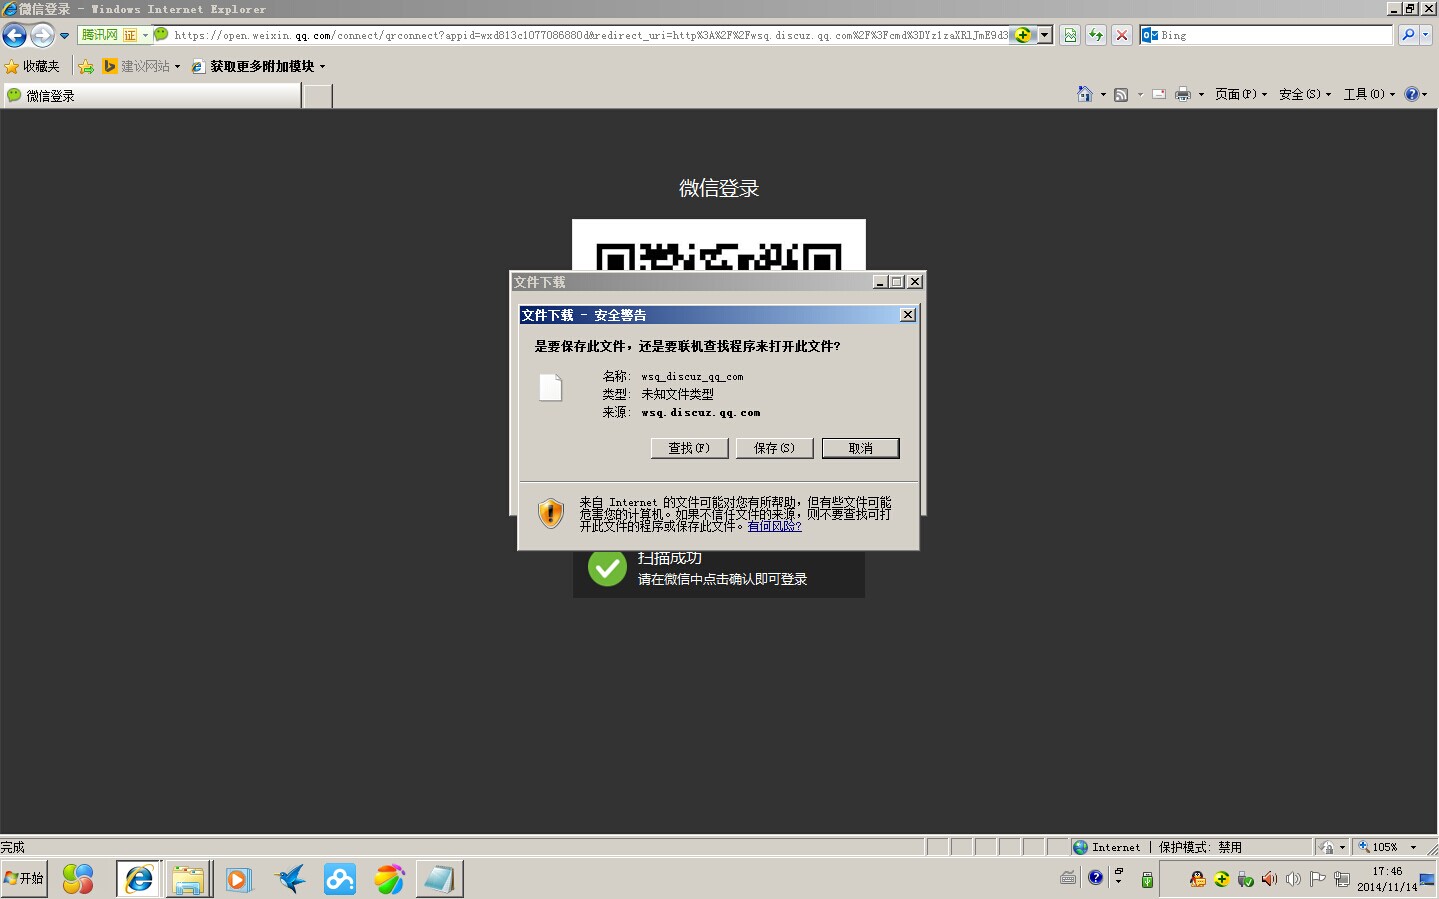Open the 工具(O) menu
The height and width of the screenshot is (899, 1439).
click(1369, 94)
